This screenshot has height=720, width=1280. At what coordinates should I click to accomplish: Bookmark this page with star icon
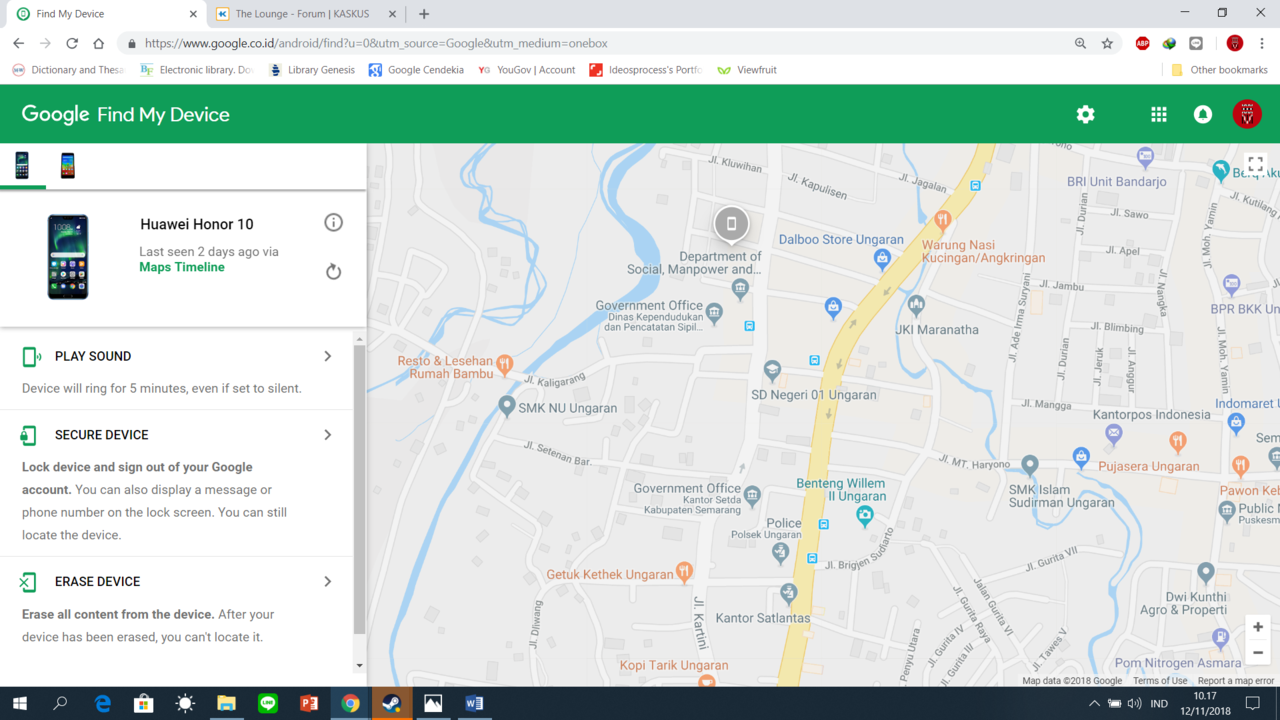tap(1107, 43)
